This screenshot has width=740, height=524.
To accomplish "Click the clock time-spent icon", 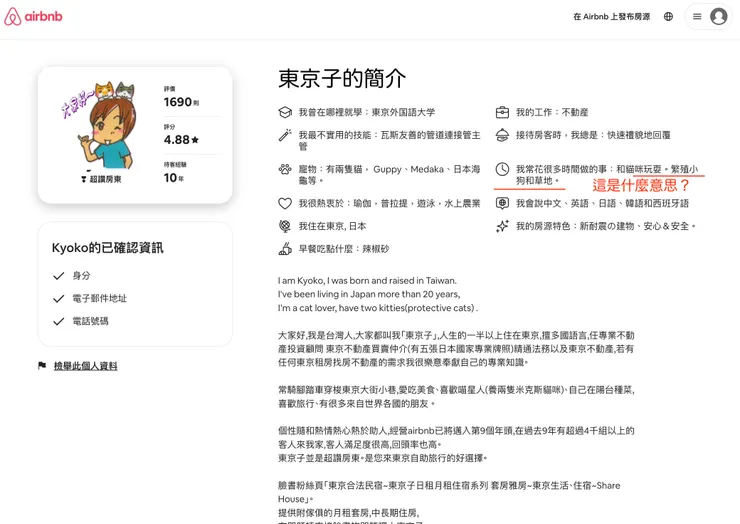I will 502,169.
